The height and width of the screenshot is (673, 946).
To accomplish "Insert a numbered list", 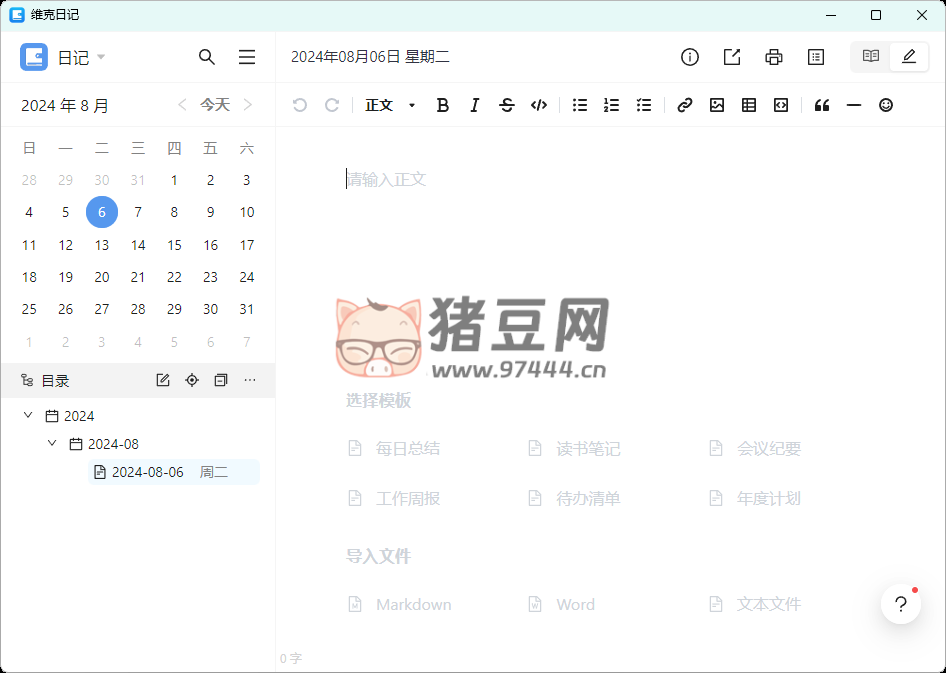I will tap(611, 106).
